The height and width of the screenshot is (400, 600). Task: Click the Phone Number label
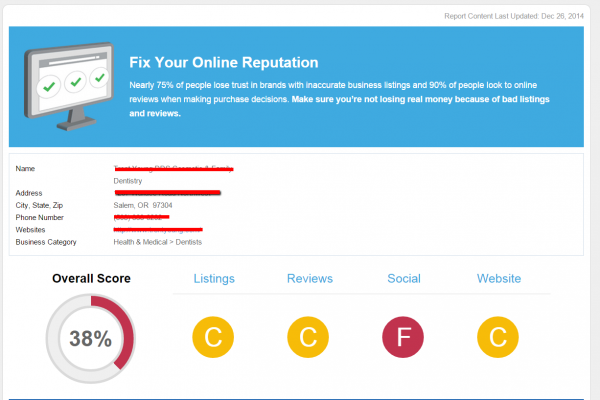[39, 217]
